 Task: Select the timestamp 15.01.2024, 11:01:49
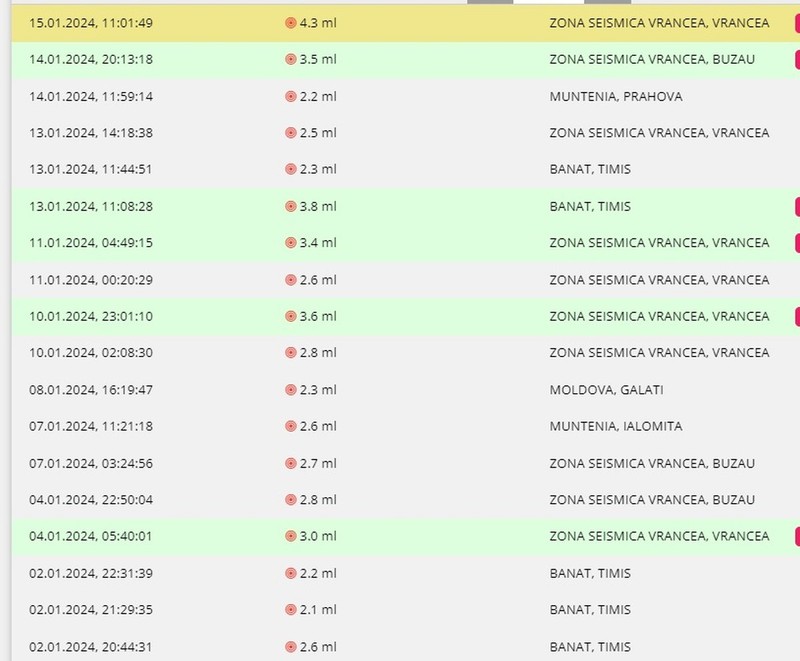point(91,23)
